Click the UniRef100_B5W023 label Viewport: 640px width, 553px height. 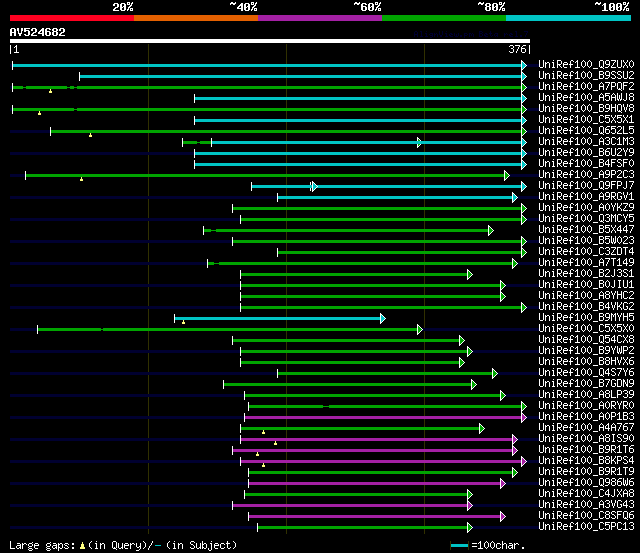(x=586, y=241)
